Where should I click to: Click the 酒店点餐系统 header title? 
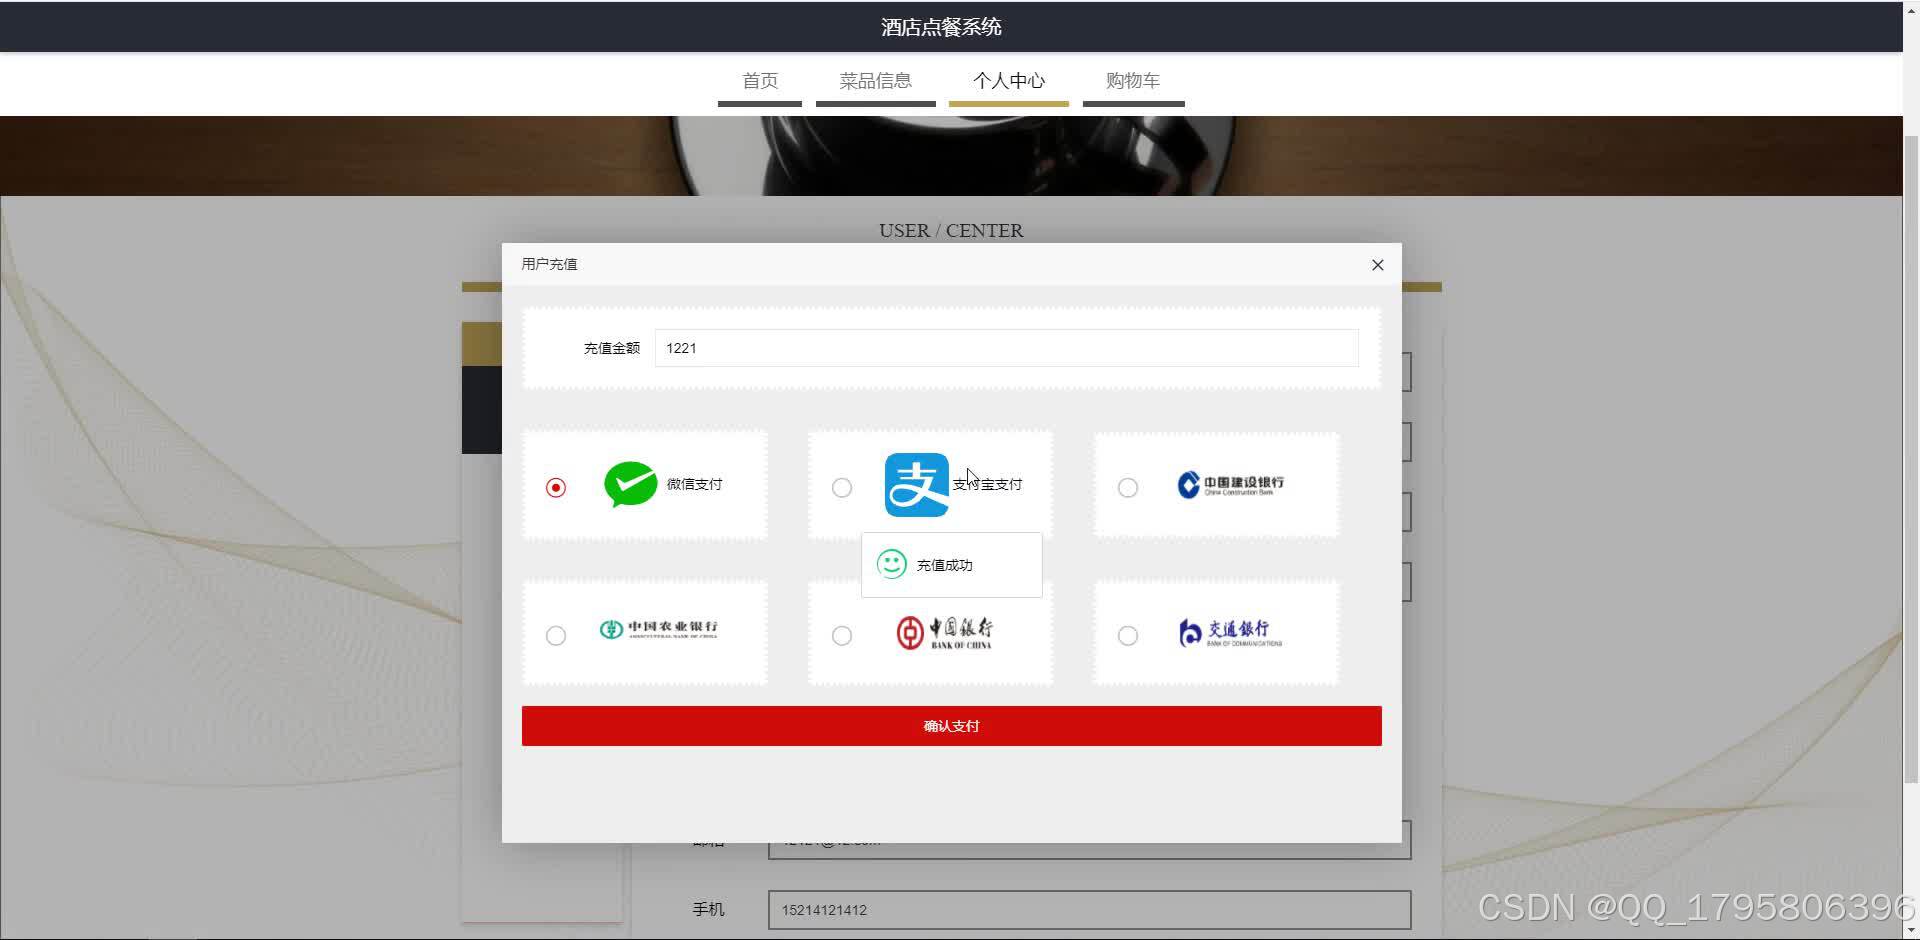coord(941,27)
